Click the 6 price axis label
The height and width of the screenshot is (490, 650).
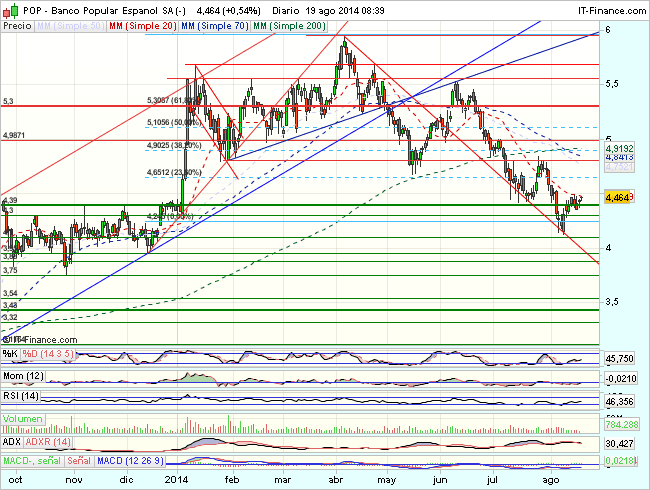(x=608, y=29)
